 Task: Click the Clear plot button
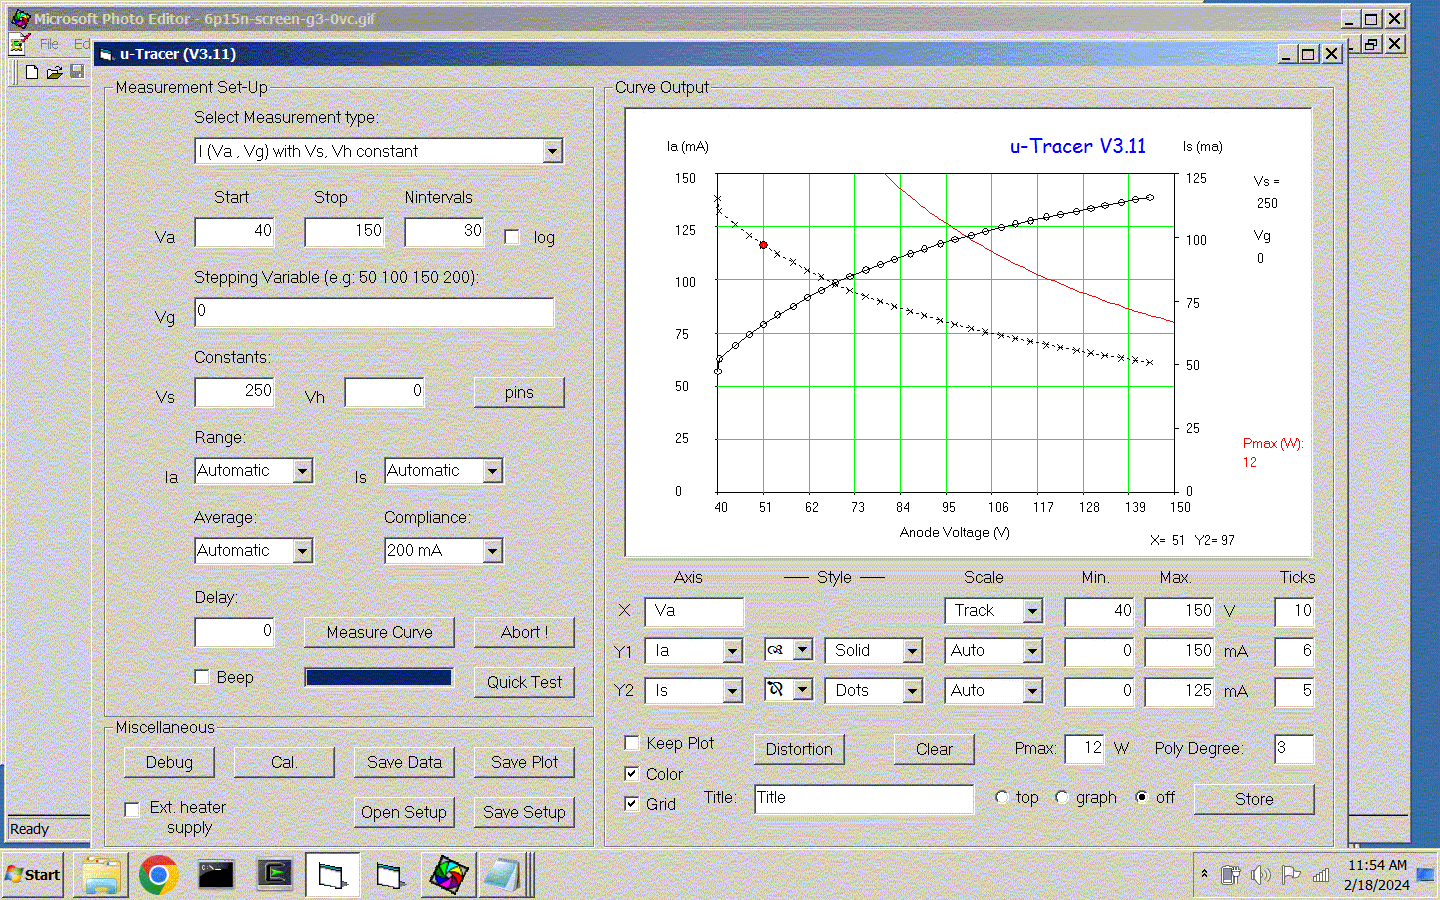pos(934,749)
